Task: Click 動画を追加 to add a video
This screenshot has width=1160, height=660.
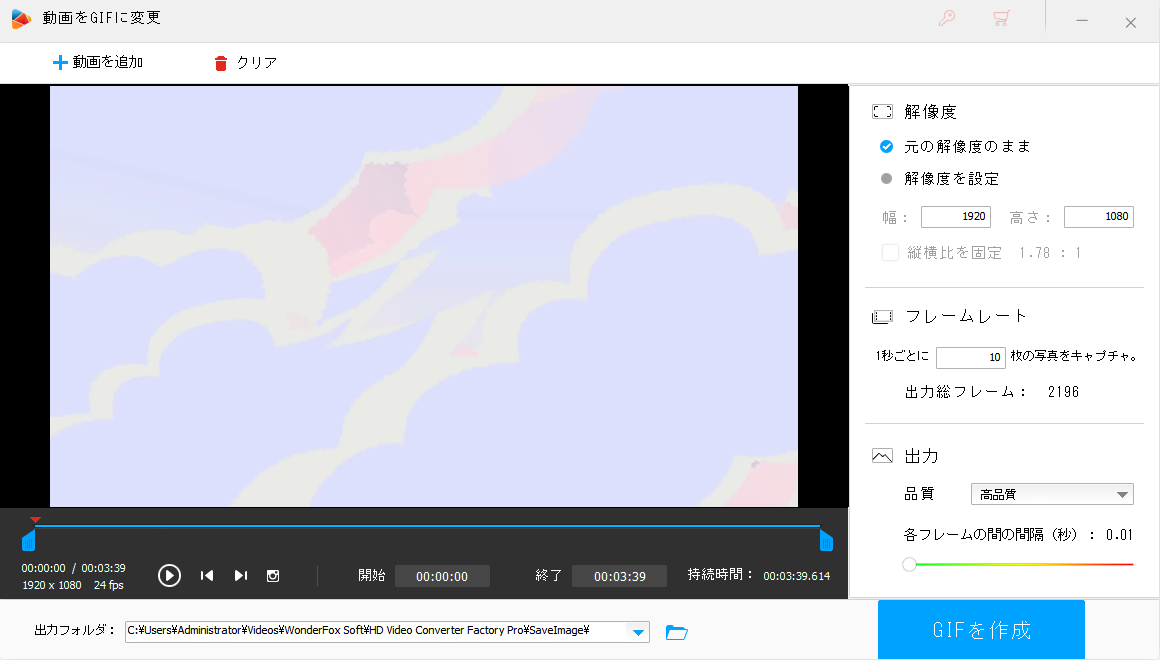Action: click(97, 62)
